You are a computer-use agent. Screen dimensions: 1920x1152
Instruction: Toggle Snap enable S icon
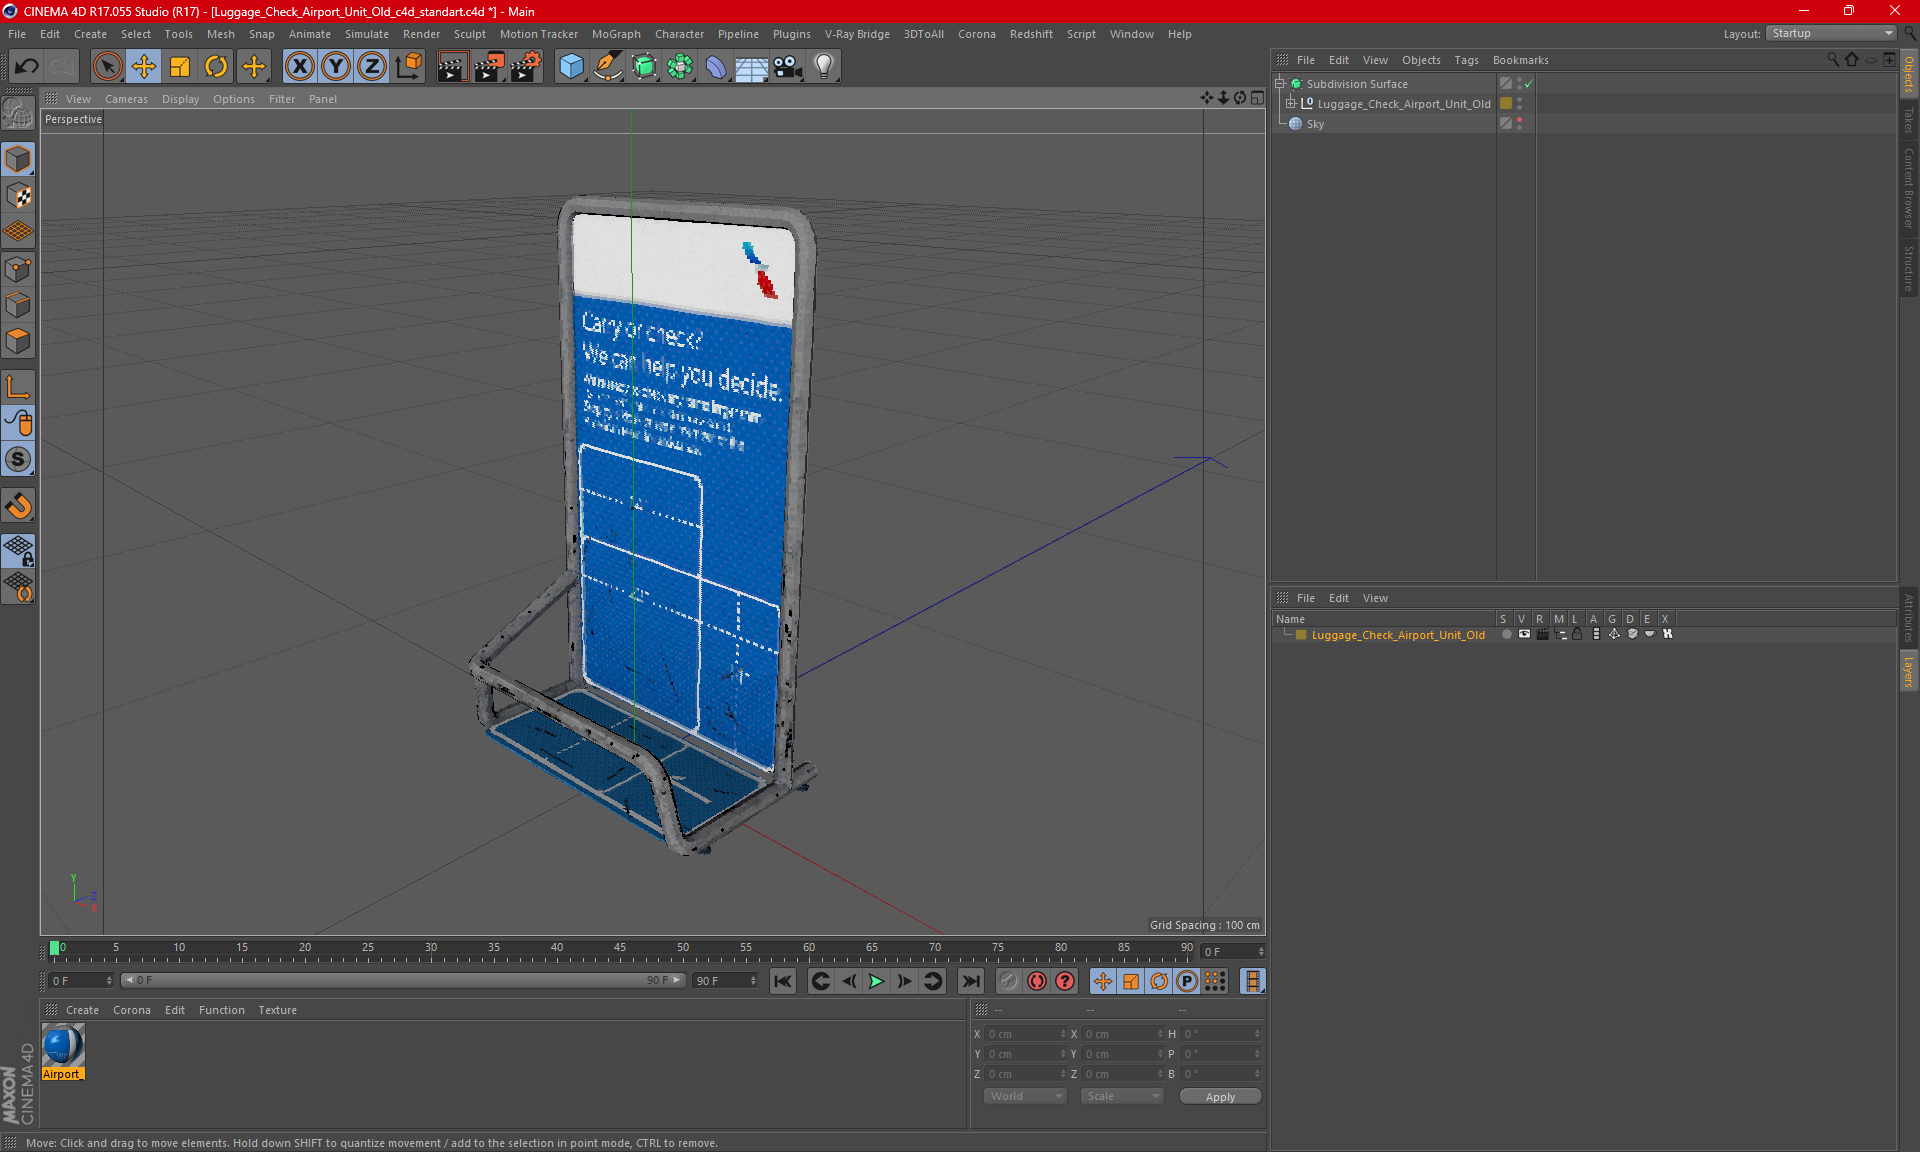pos(18,459)
